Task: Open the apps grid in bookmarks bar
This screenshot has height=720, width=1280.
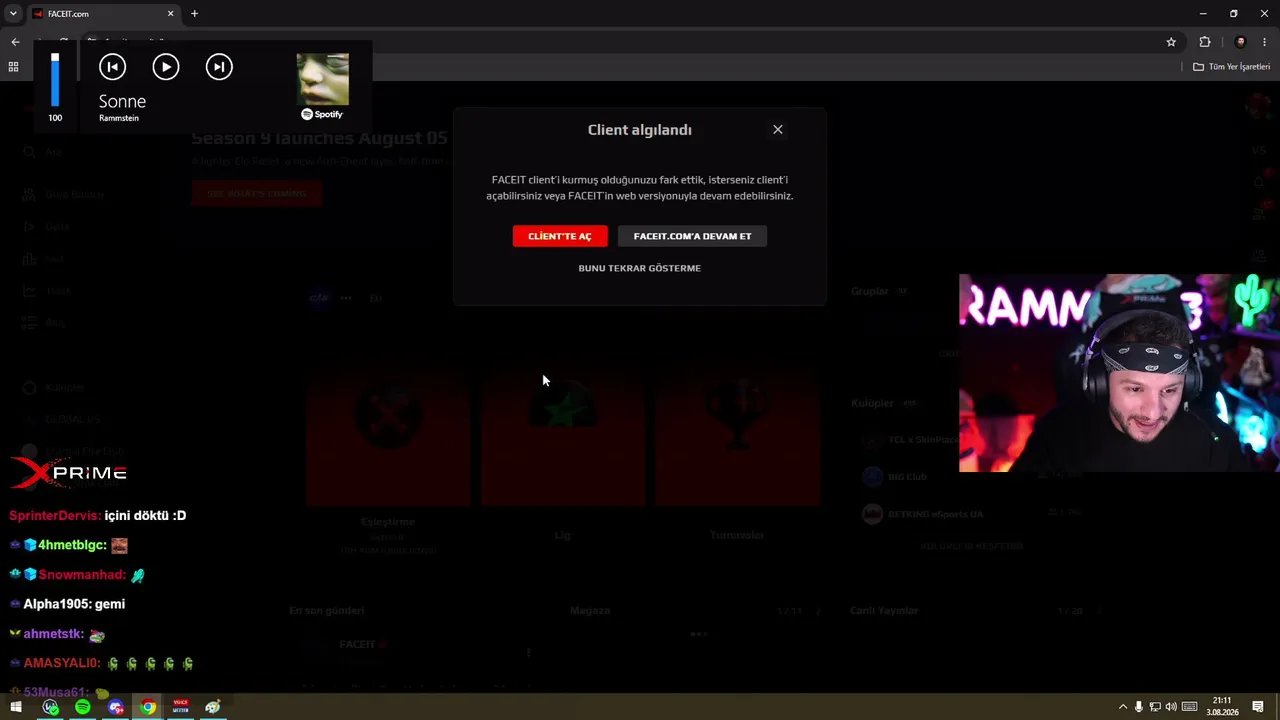Action: [x=13, y=67]
